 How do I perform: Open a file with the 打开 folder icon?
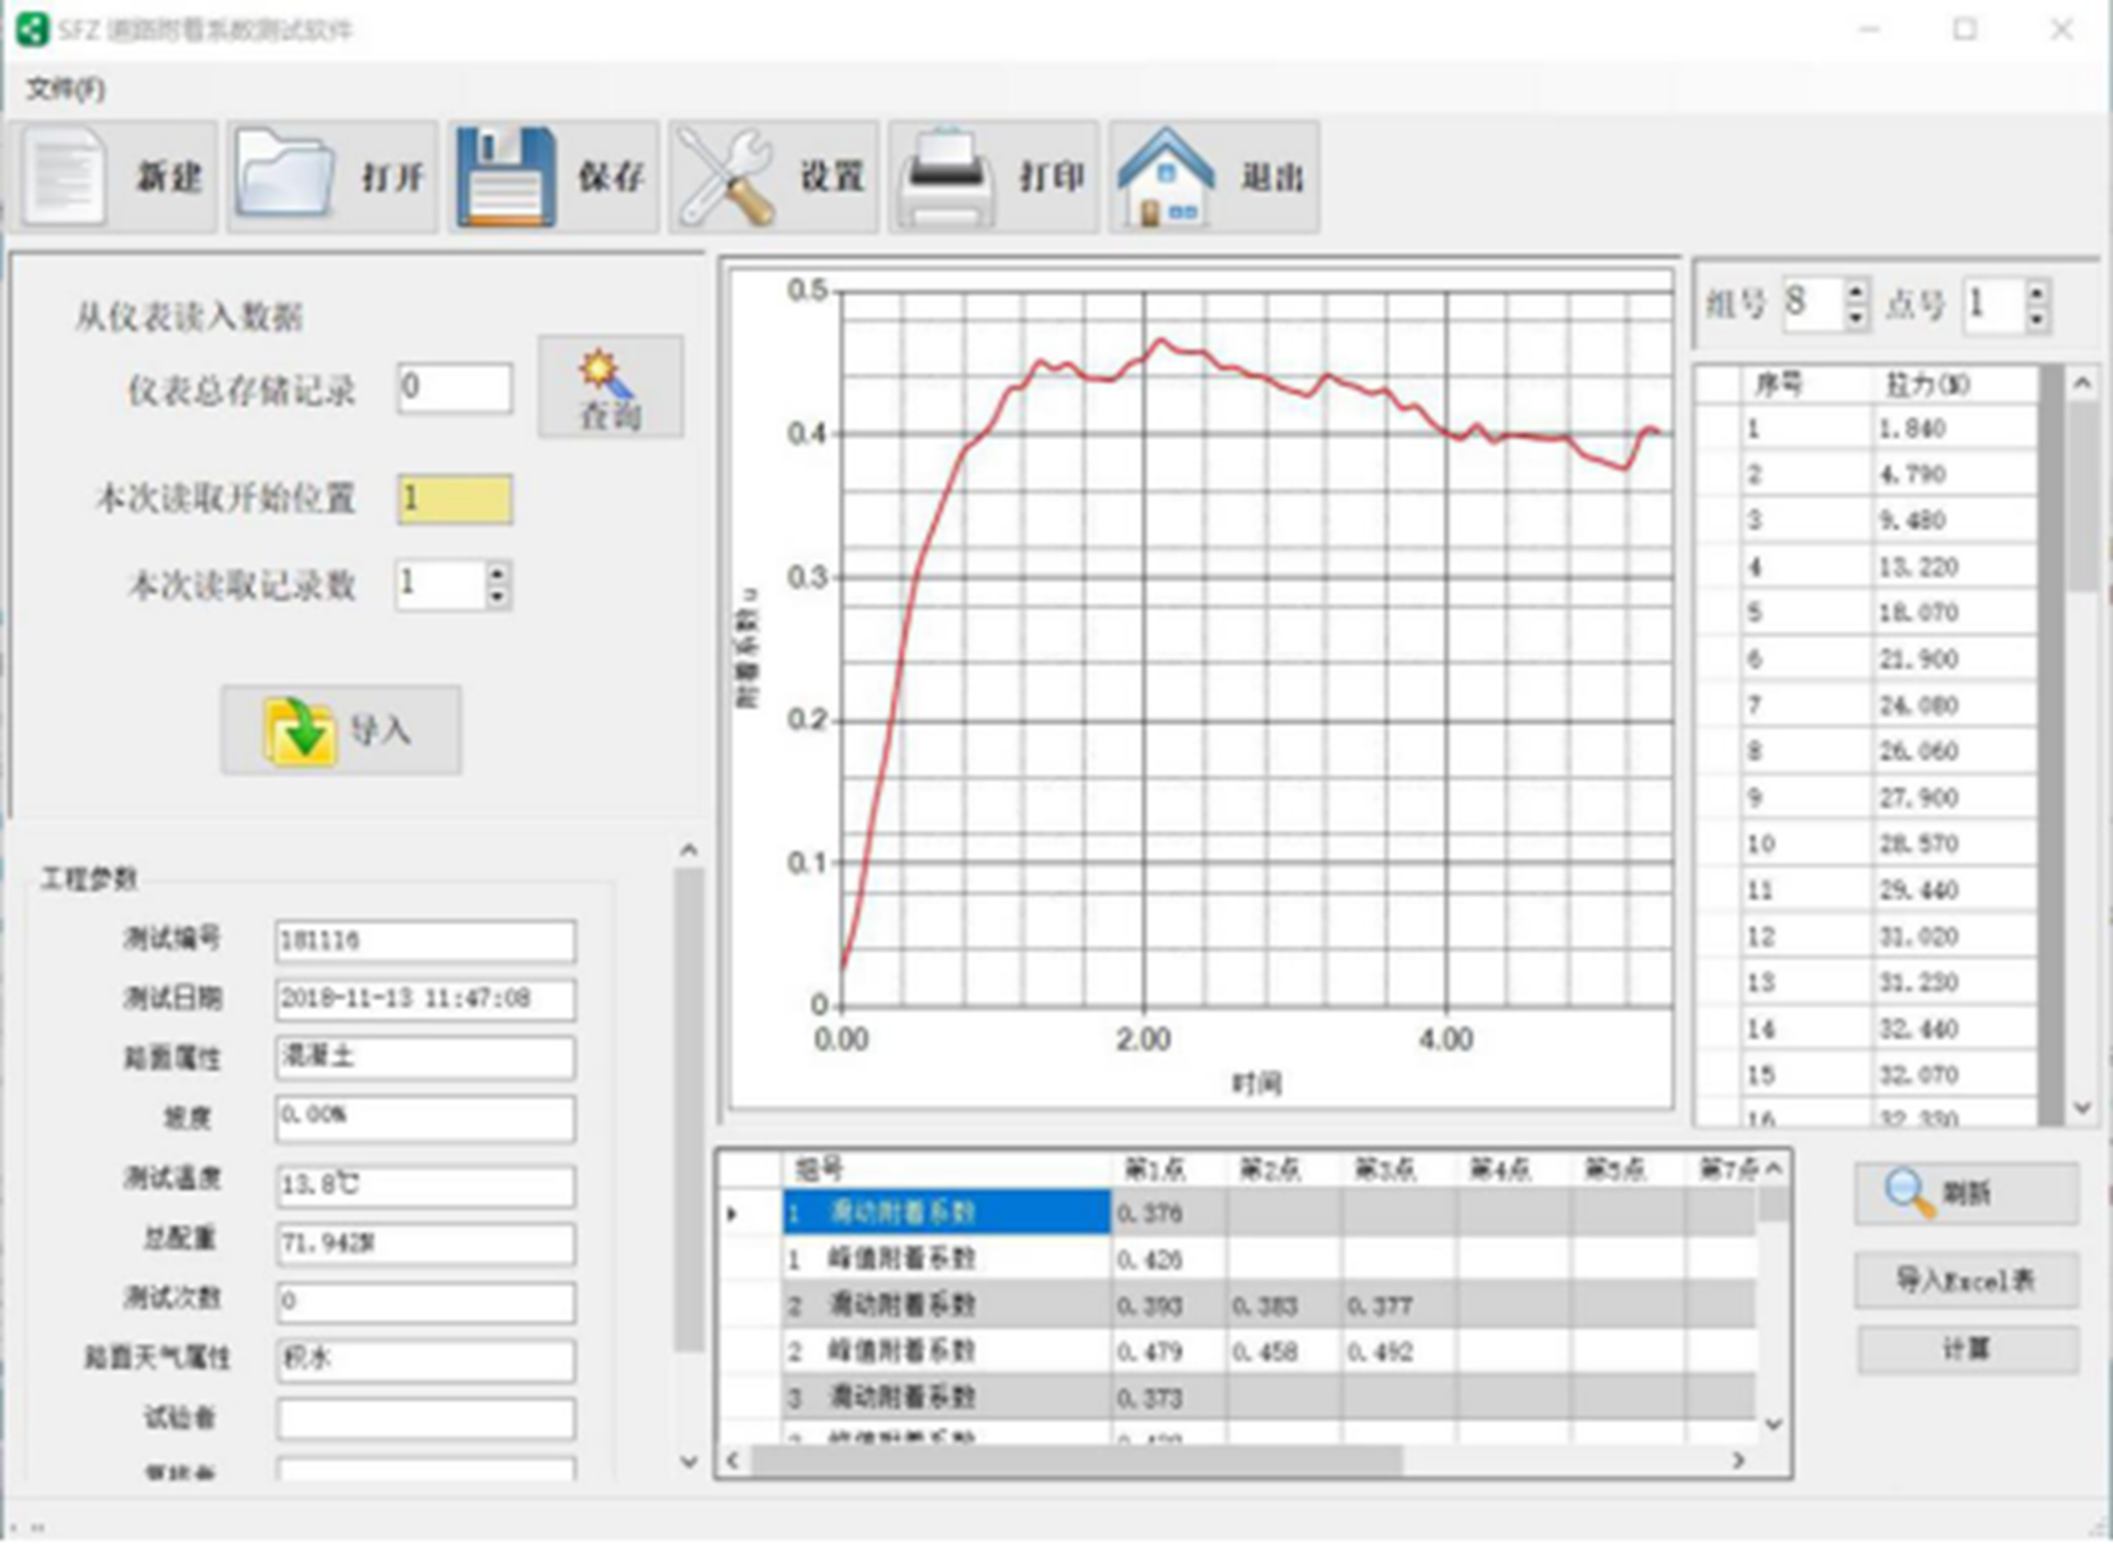(x=285, y=177)
